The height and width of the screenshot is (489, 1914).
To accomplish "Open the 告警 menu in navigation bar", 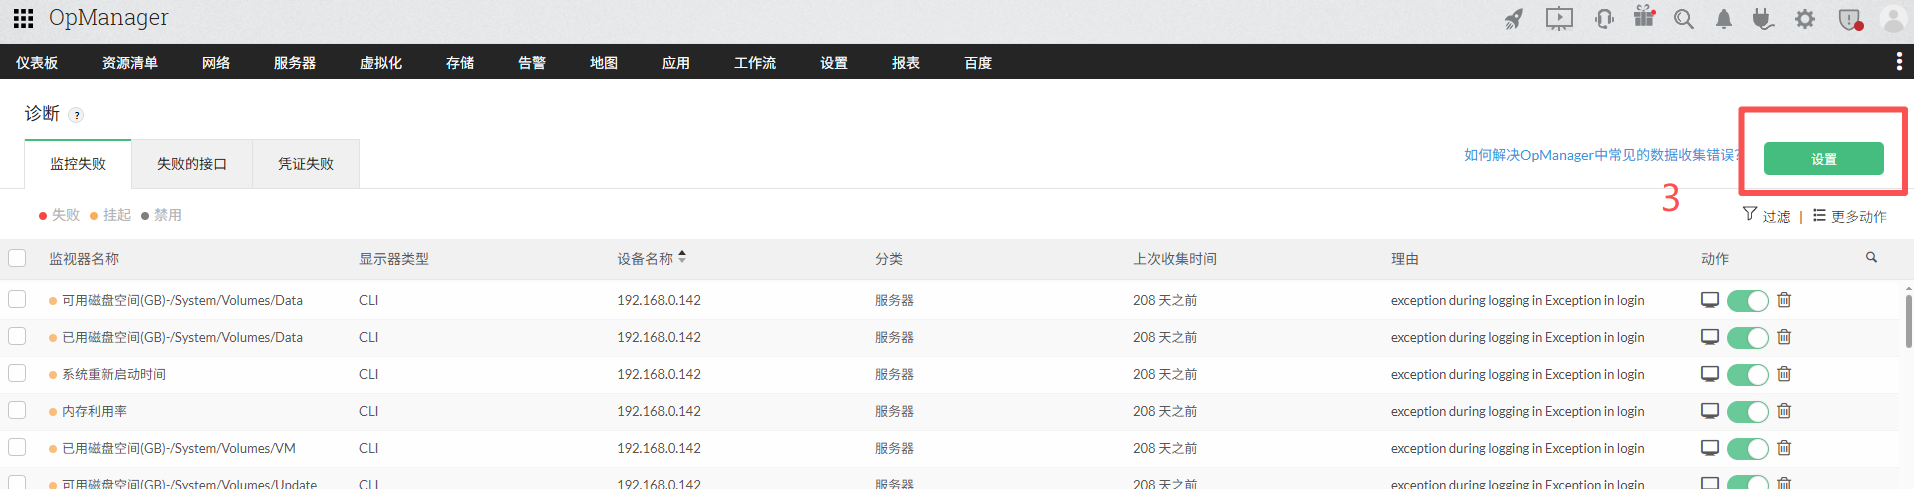I will pos(532,62).
